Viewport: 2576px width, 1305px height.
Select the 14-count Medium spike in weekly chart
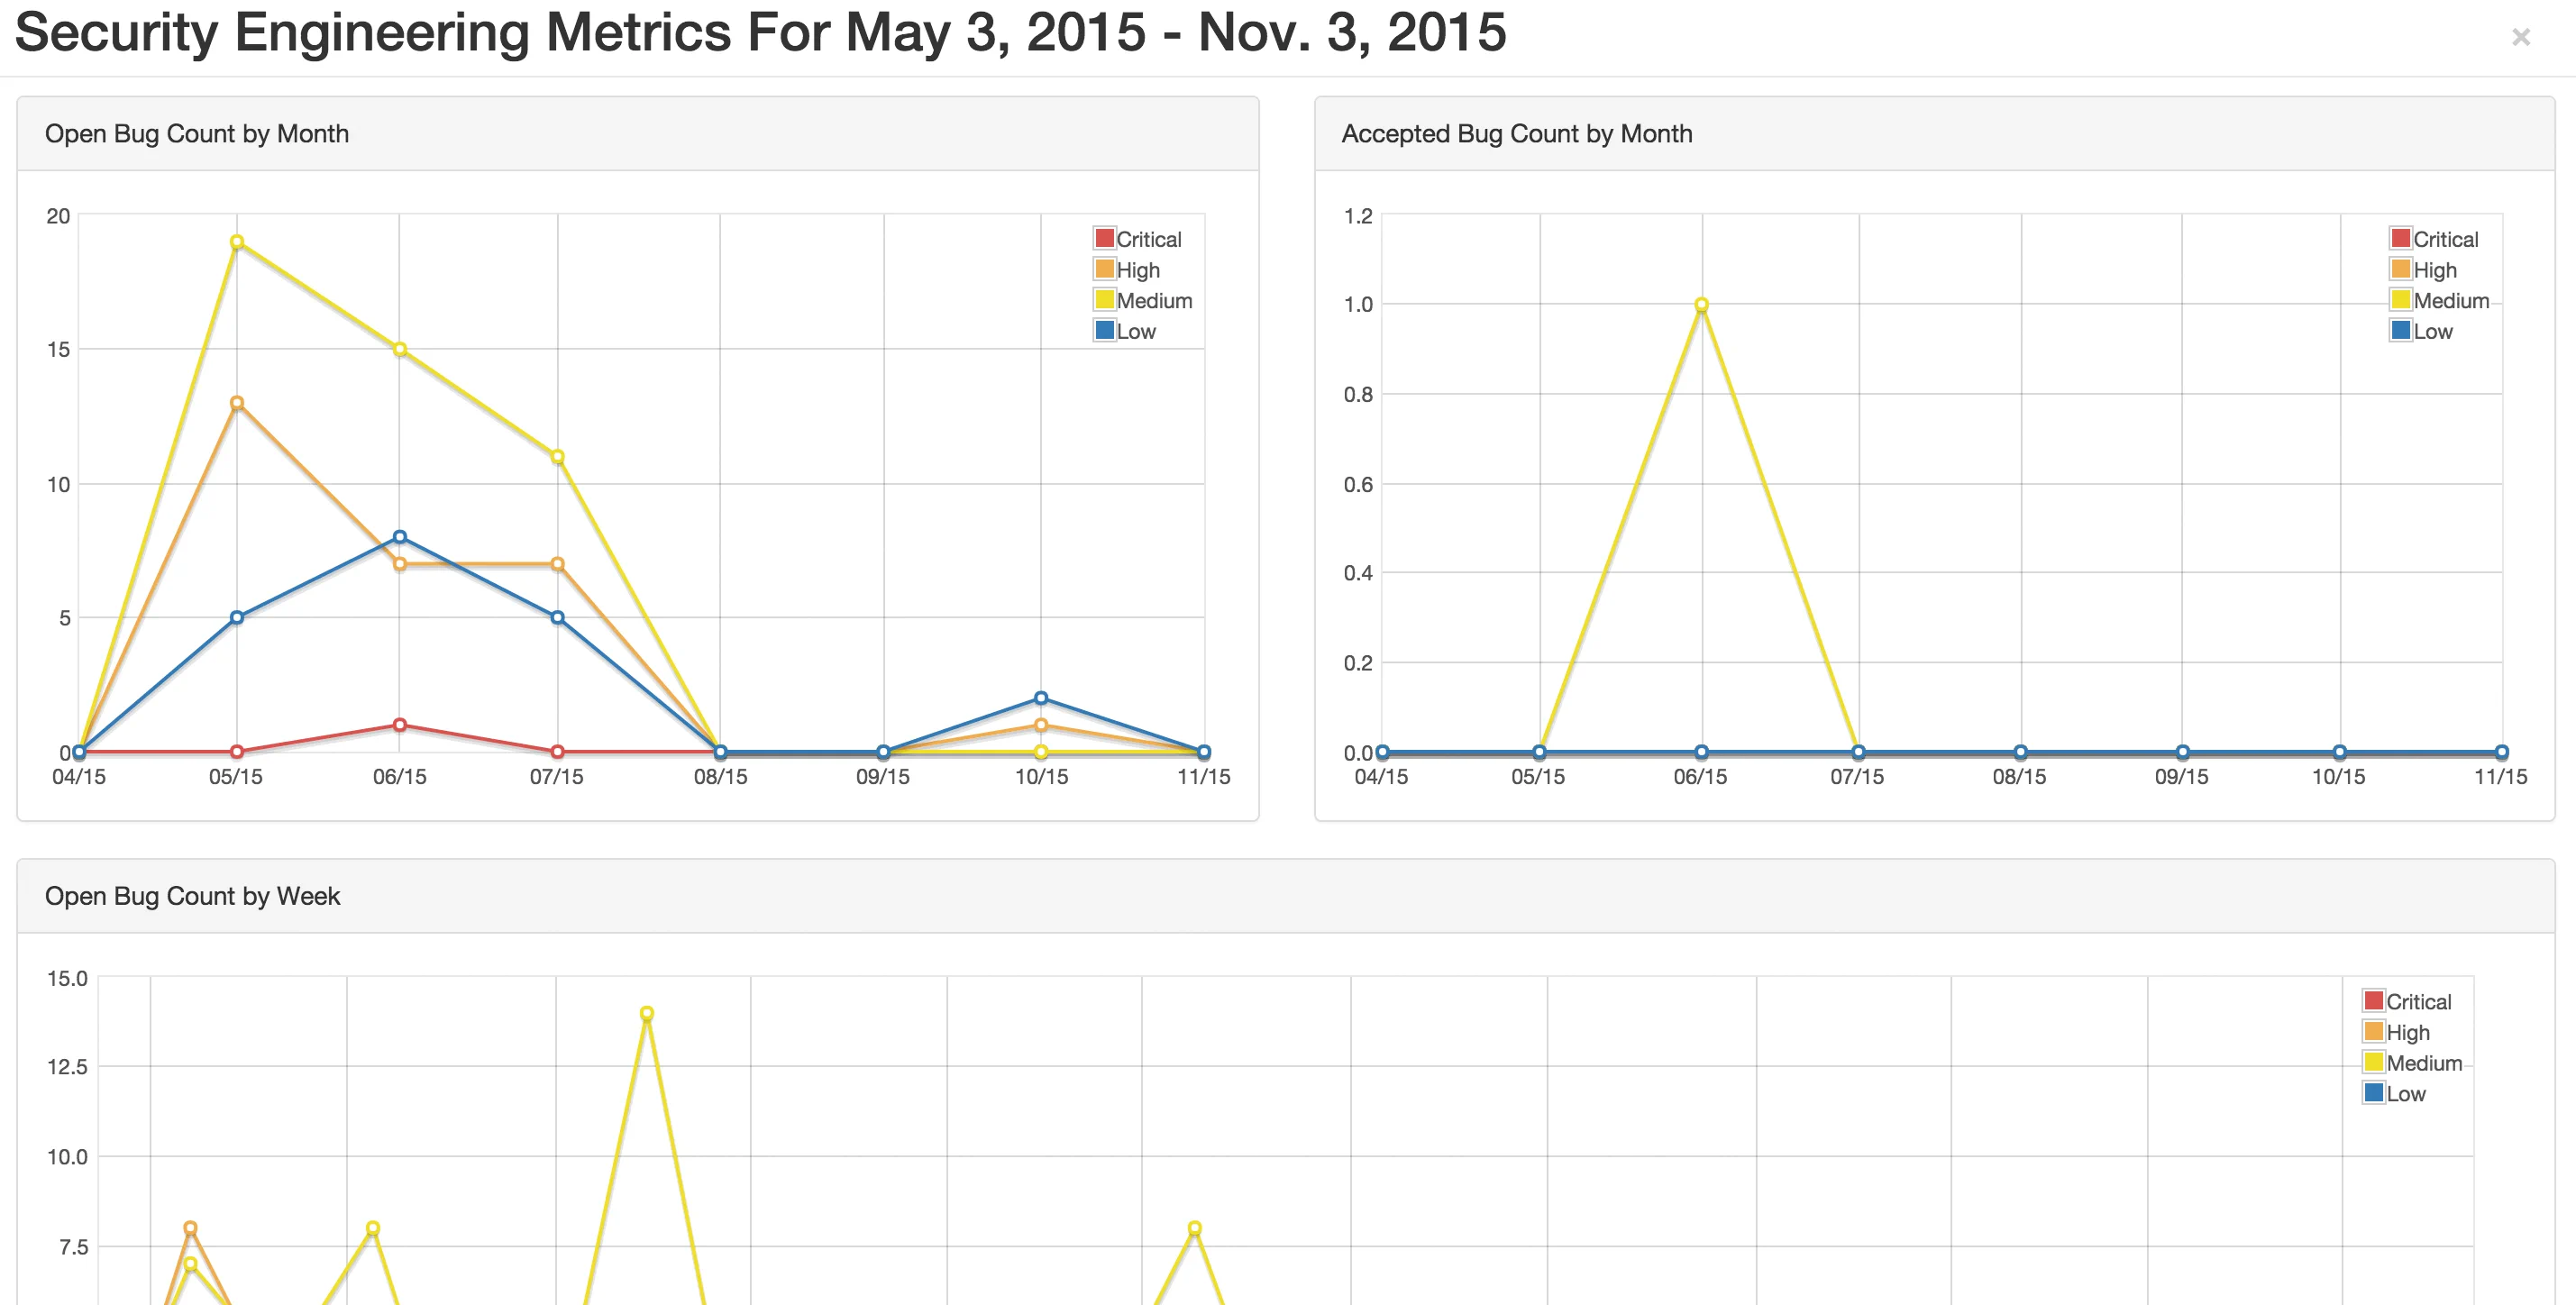click(648, 1013)
